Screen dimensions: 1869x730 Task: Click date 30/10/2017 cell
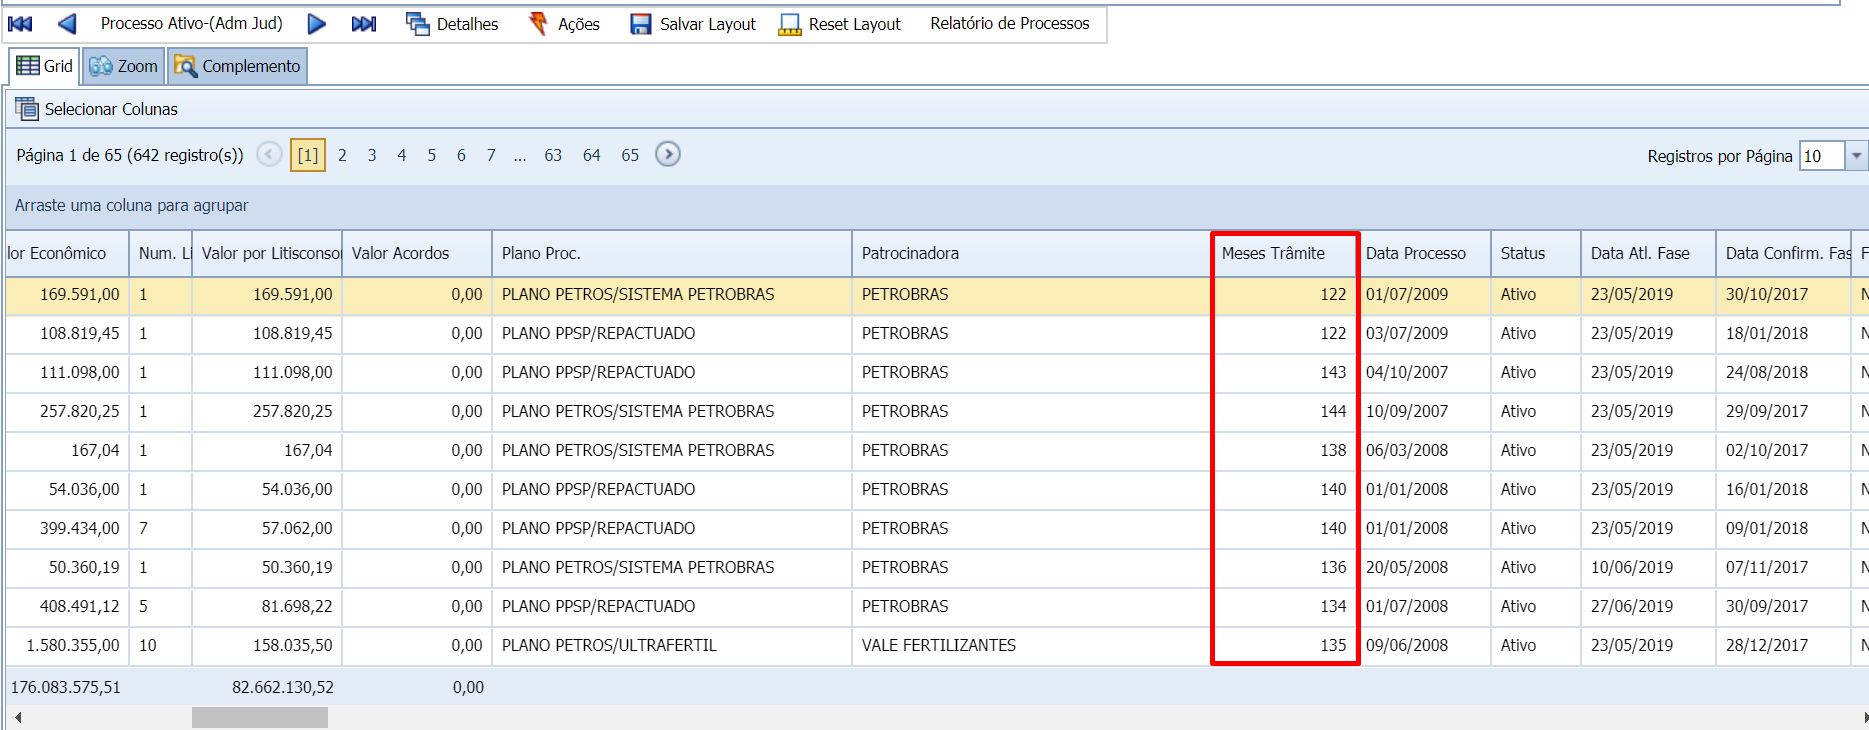pyautogui.click(x=1783, y=294)
